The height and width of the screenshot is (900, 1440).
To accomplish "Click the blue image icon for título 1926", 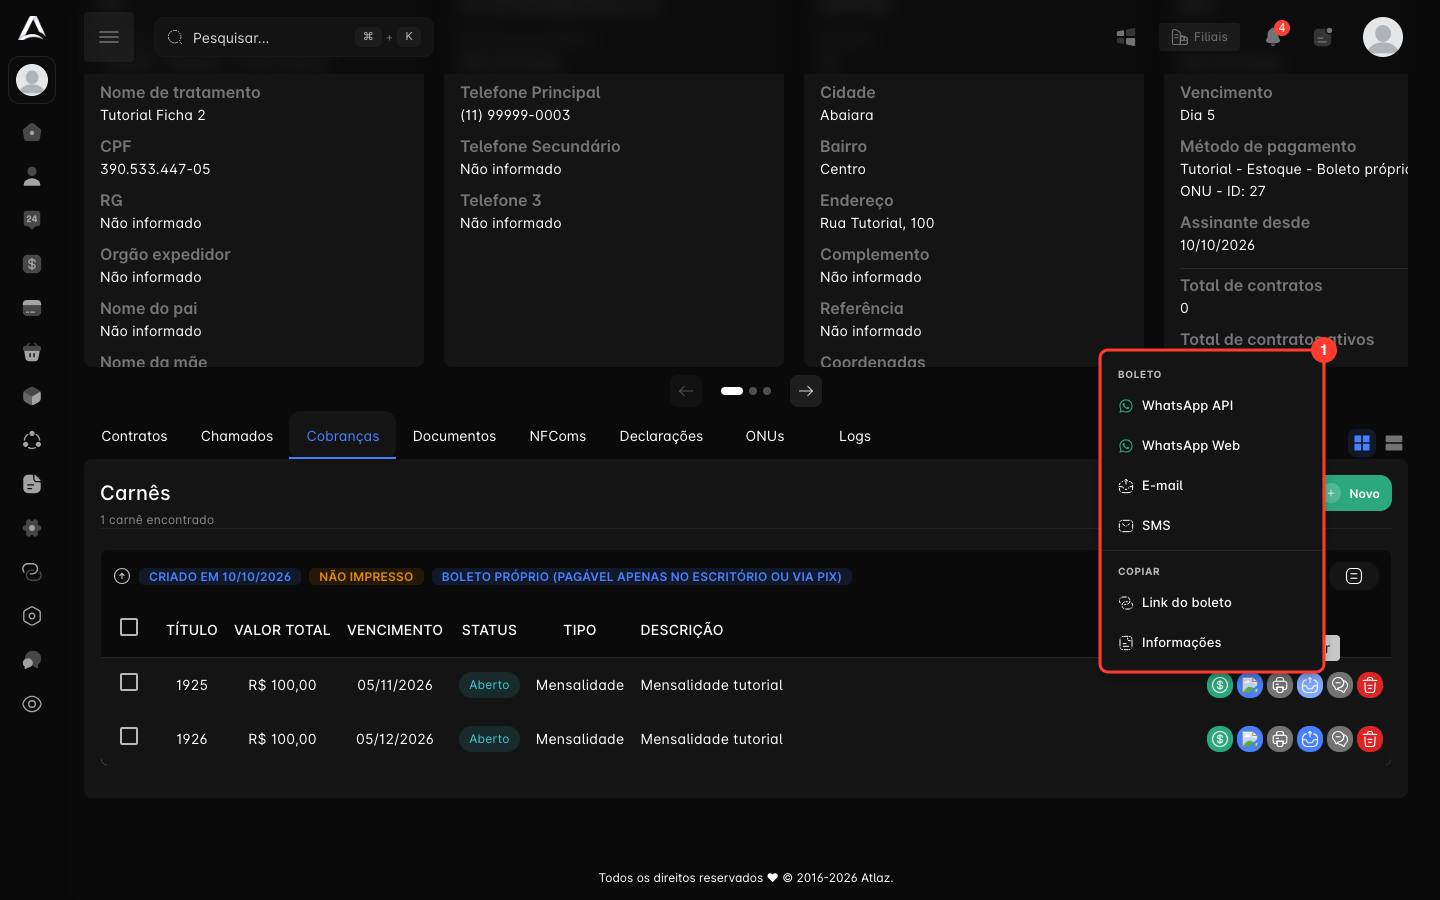I will click(1250, 739).
